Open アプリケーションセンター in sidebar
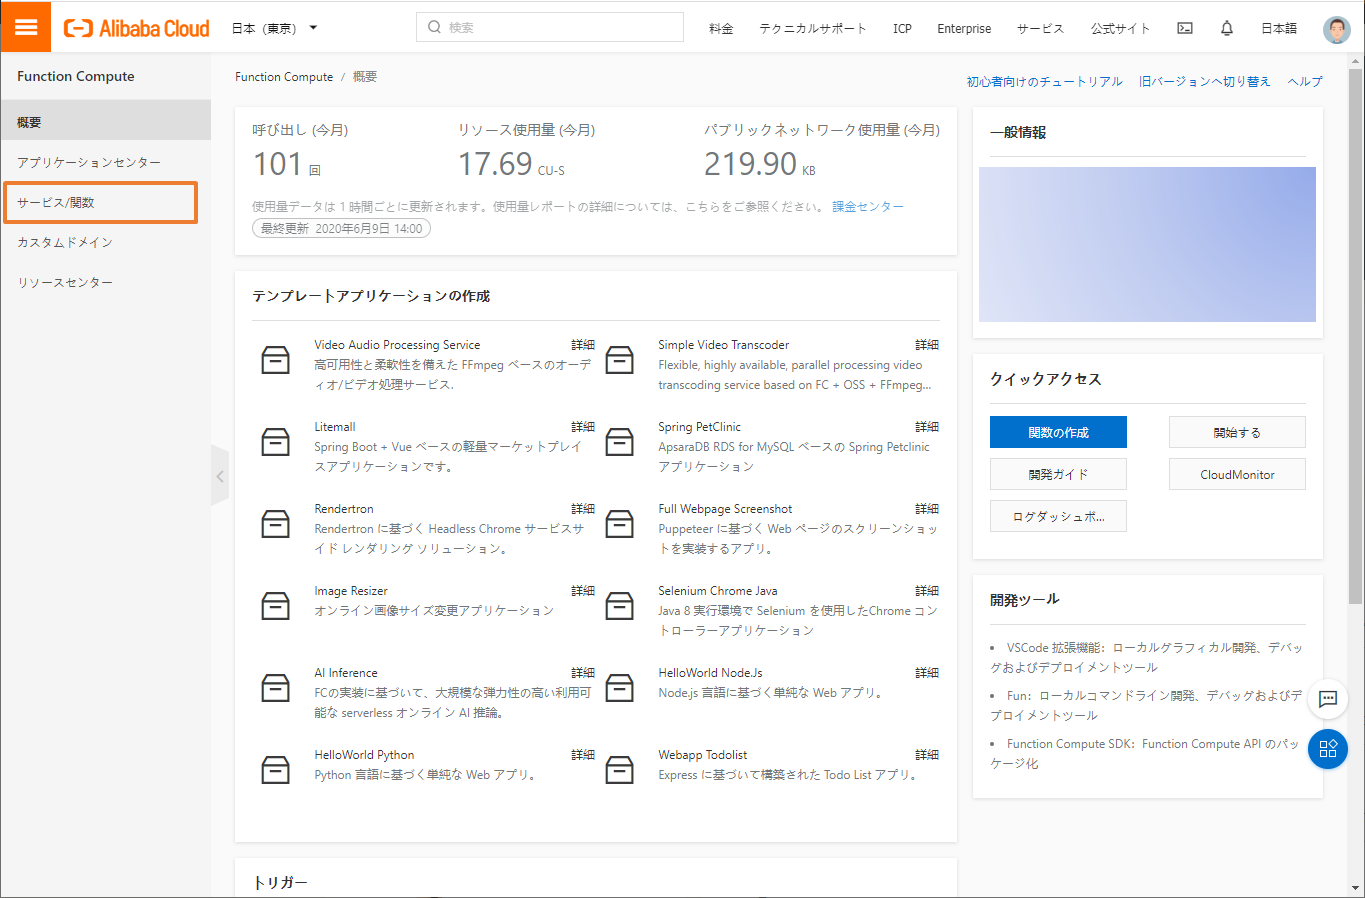Viewport: 1365px width, 898px height. [106, 162]
